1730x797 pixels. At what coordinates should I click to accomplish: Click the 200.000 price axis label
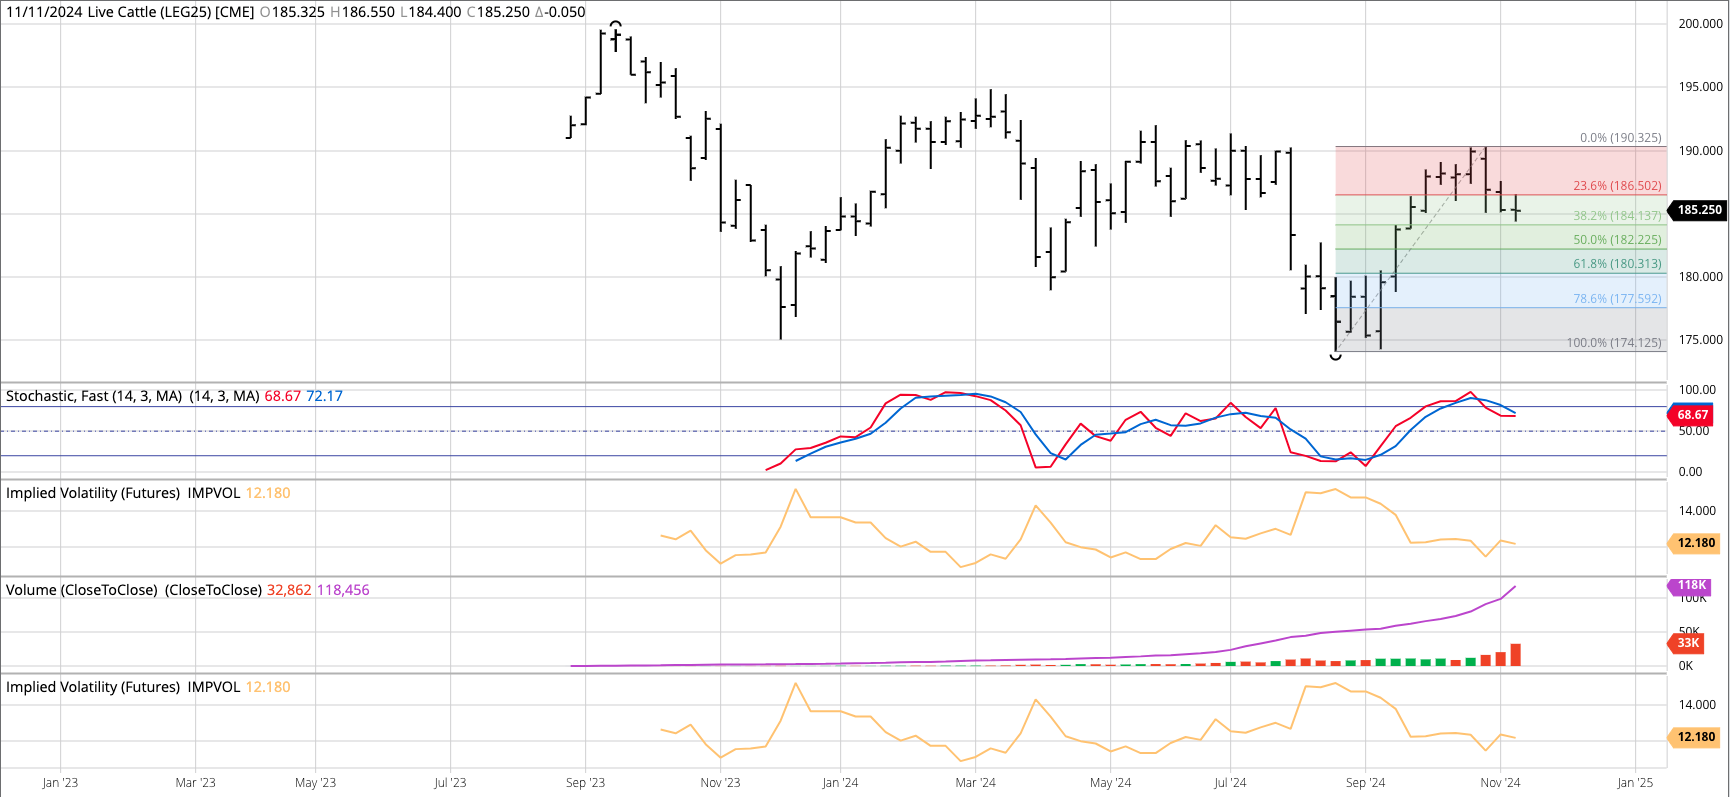click(1700, 24)
